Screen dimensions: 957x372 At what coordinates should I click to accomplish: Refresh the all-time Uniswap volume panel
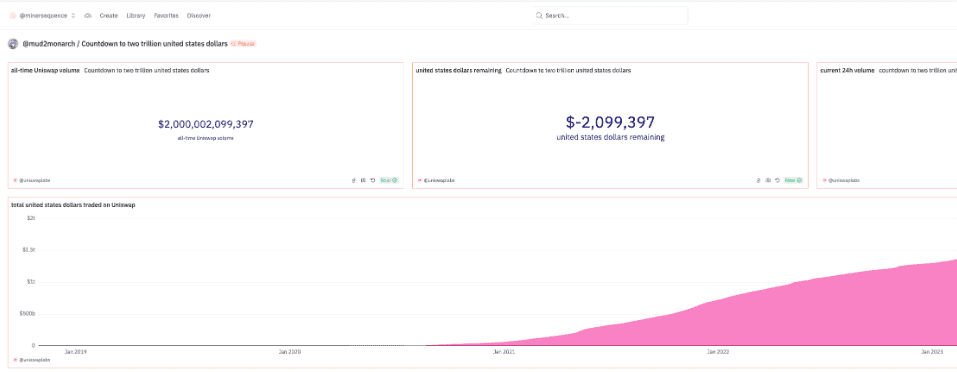[x=372, y=181]
